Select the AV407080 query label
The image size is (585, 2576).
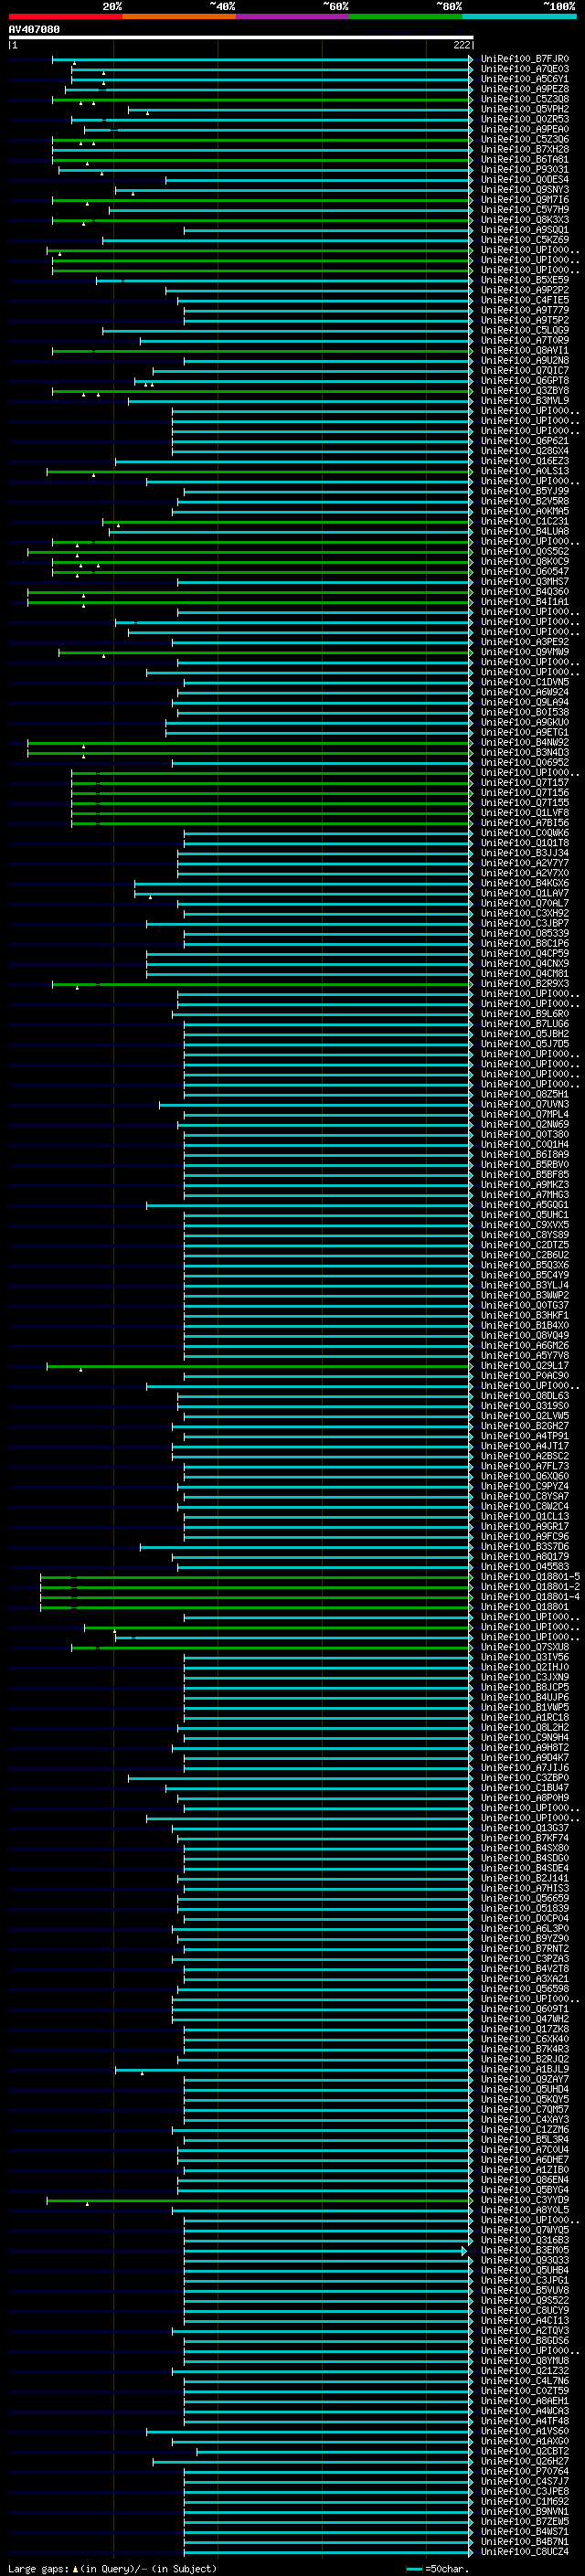(x=34, y=30)
